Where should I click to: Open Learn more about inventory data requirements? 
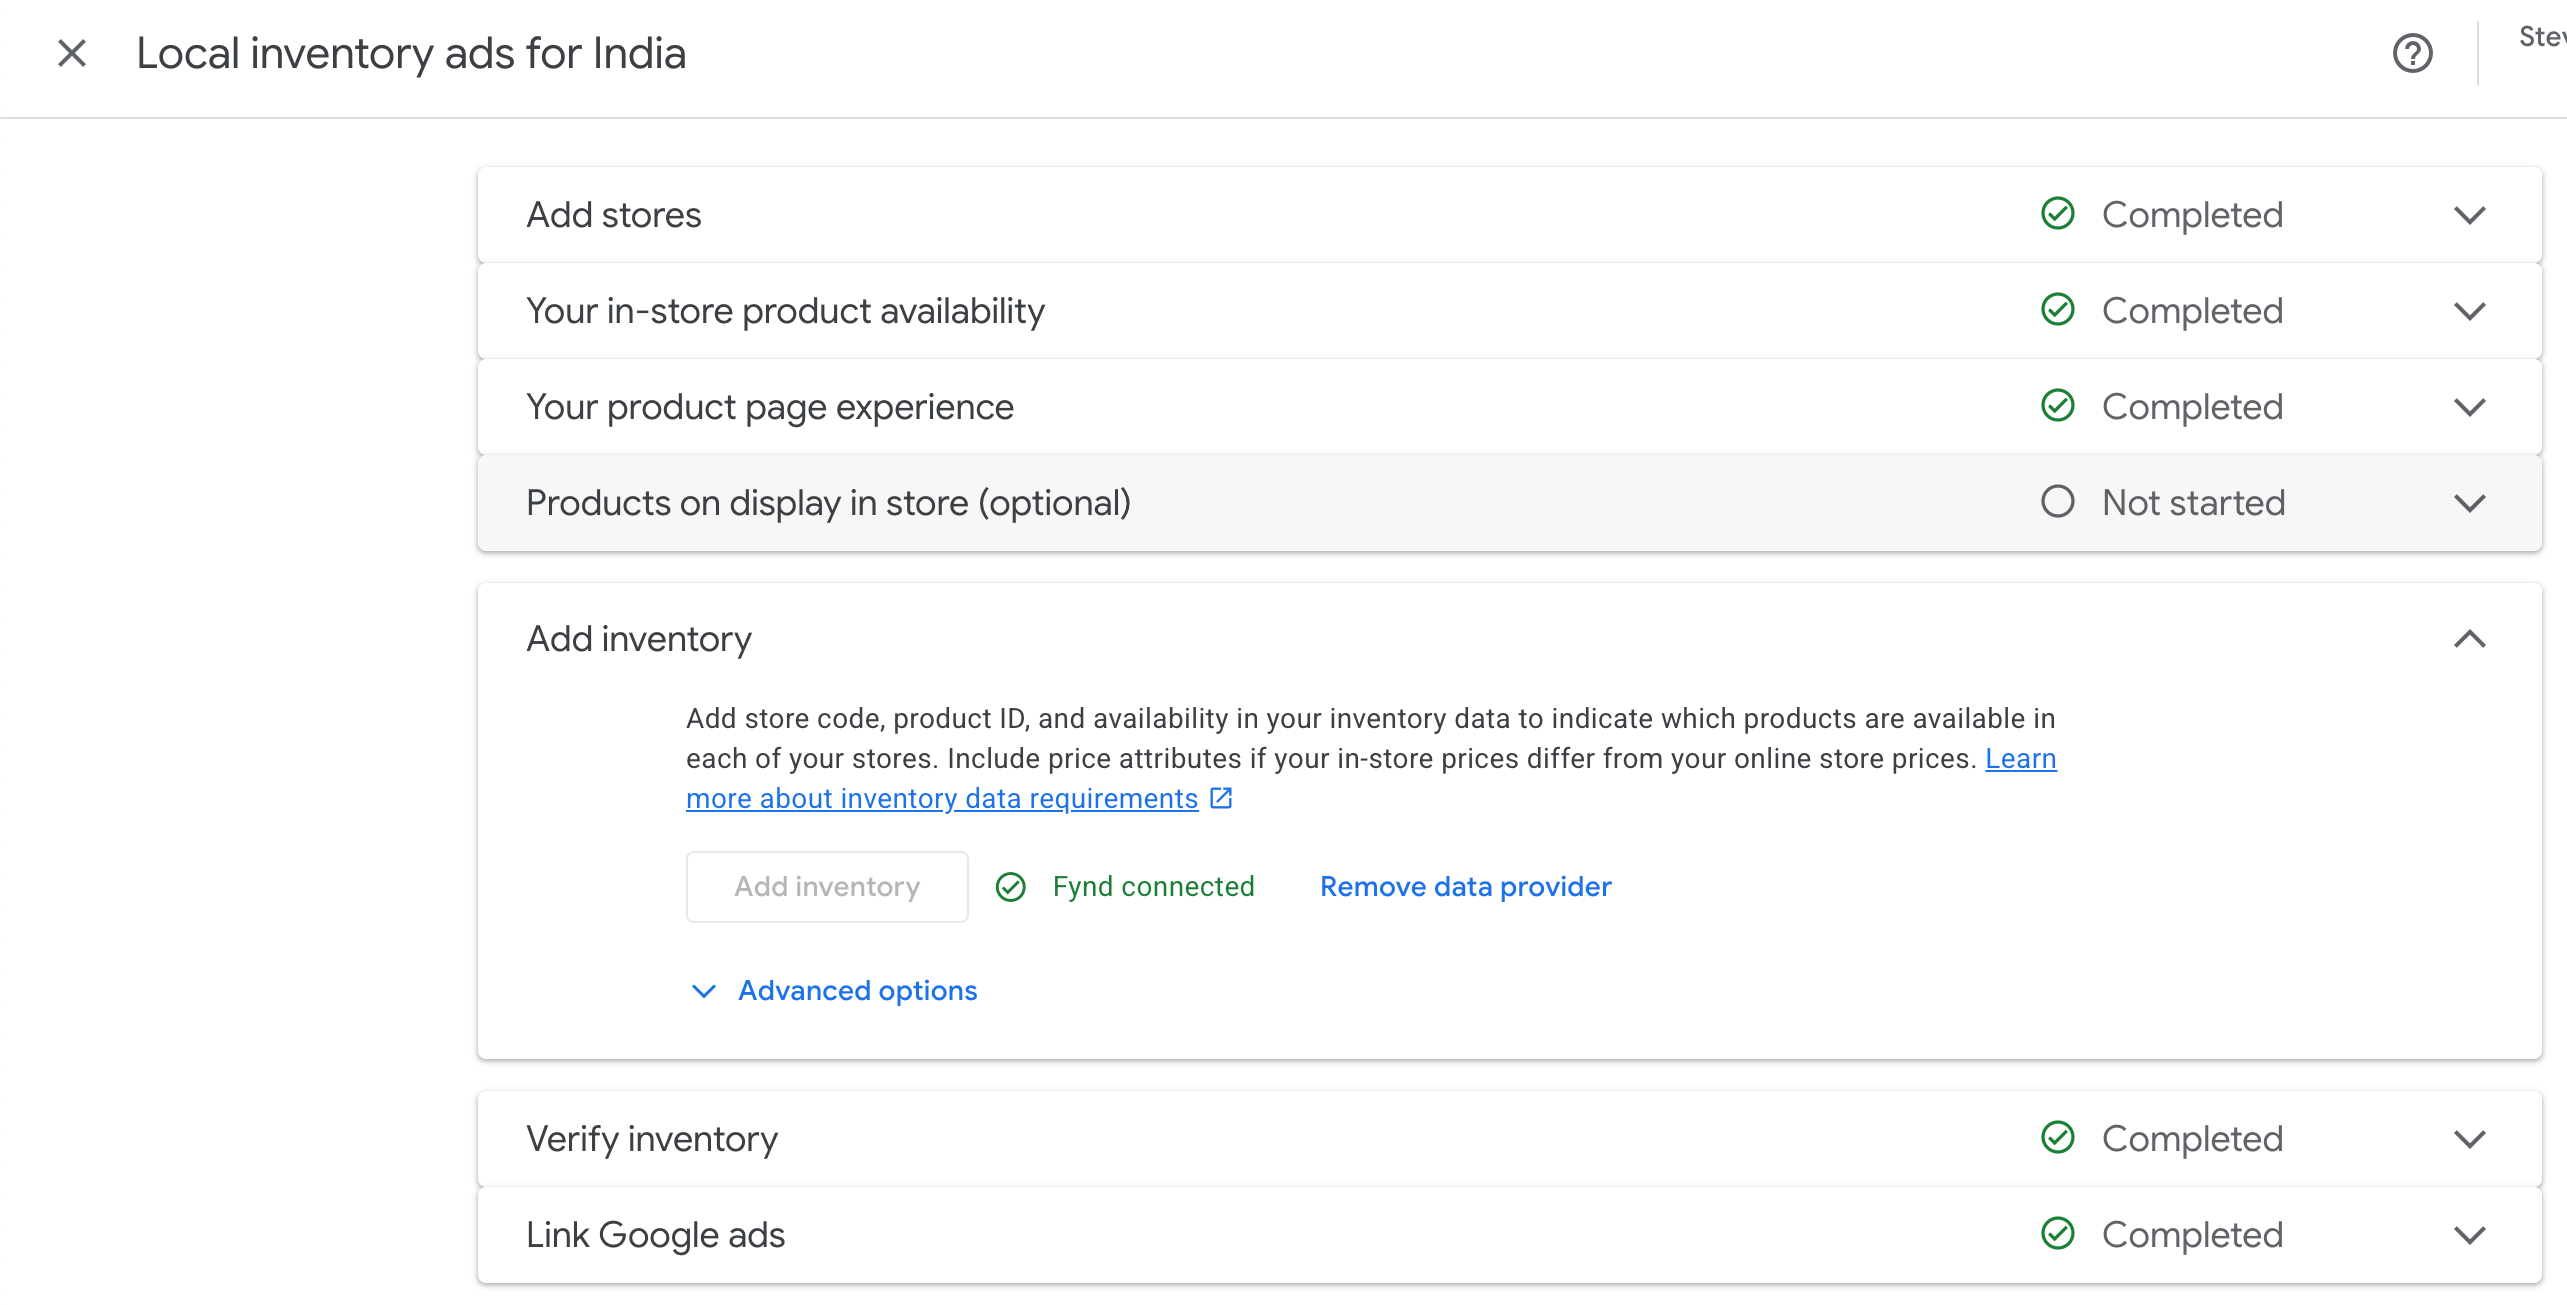[x=941, y=799]
